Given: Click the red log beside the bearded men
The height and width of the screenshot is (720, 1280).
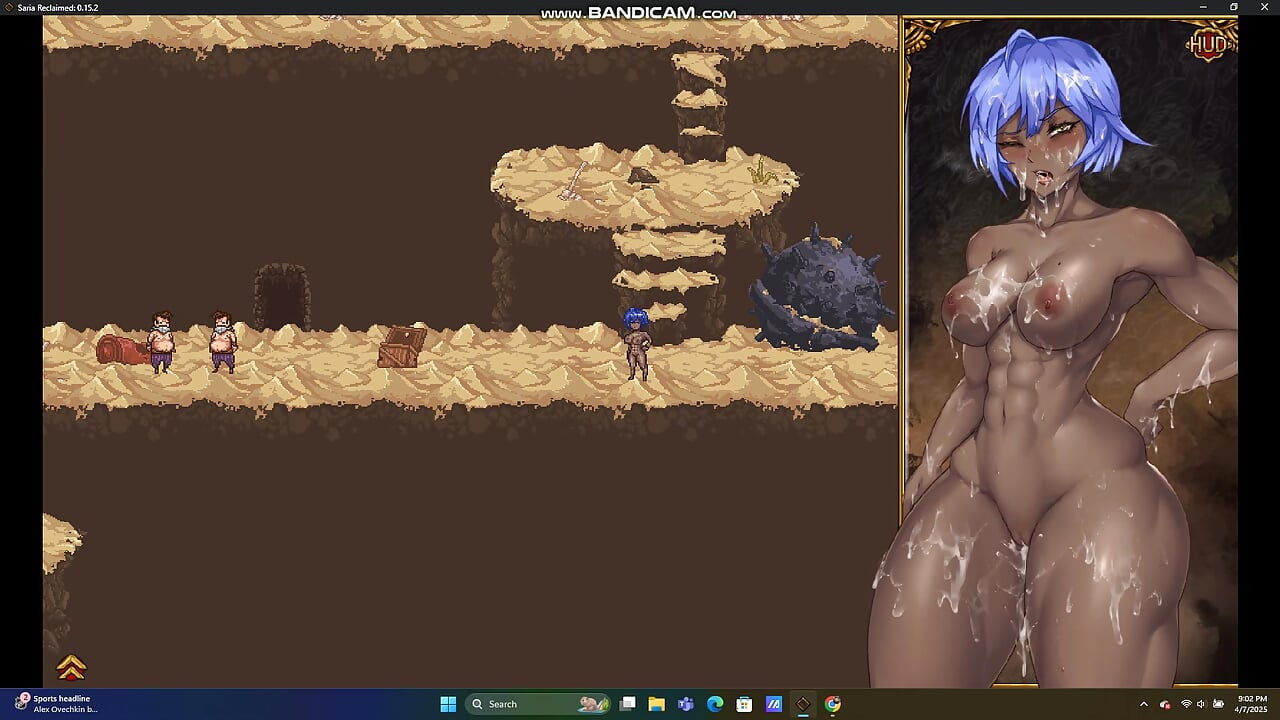Looking at the screenshot, I should 120,349.
